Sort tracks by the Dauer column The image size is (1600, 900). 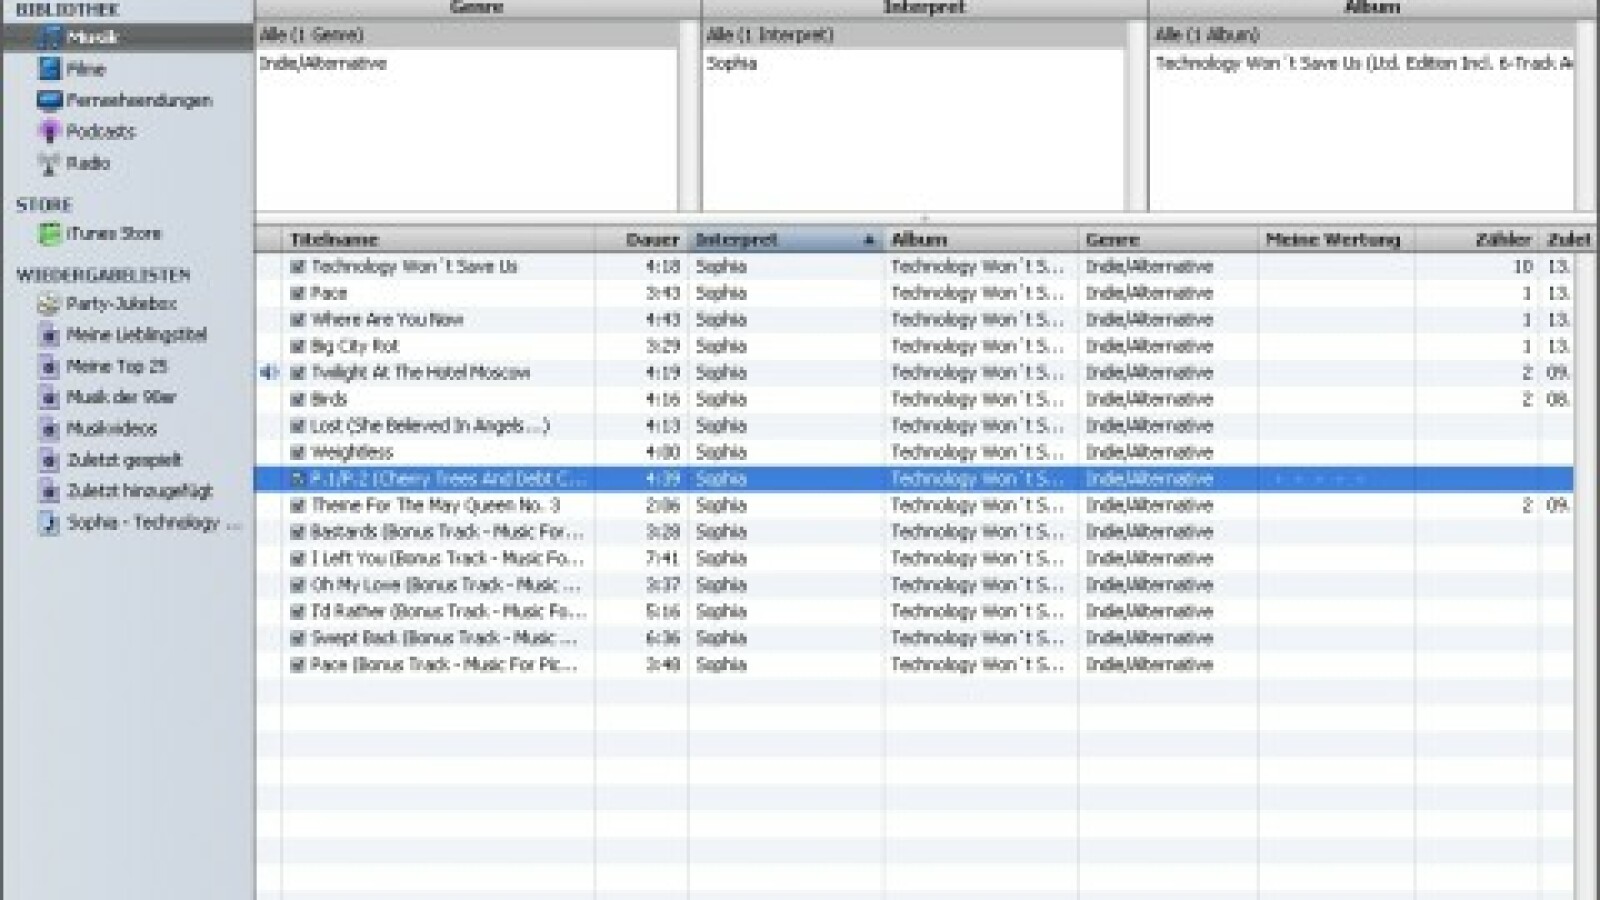(x=651, y=240)
